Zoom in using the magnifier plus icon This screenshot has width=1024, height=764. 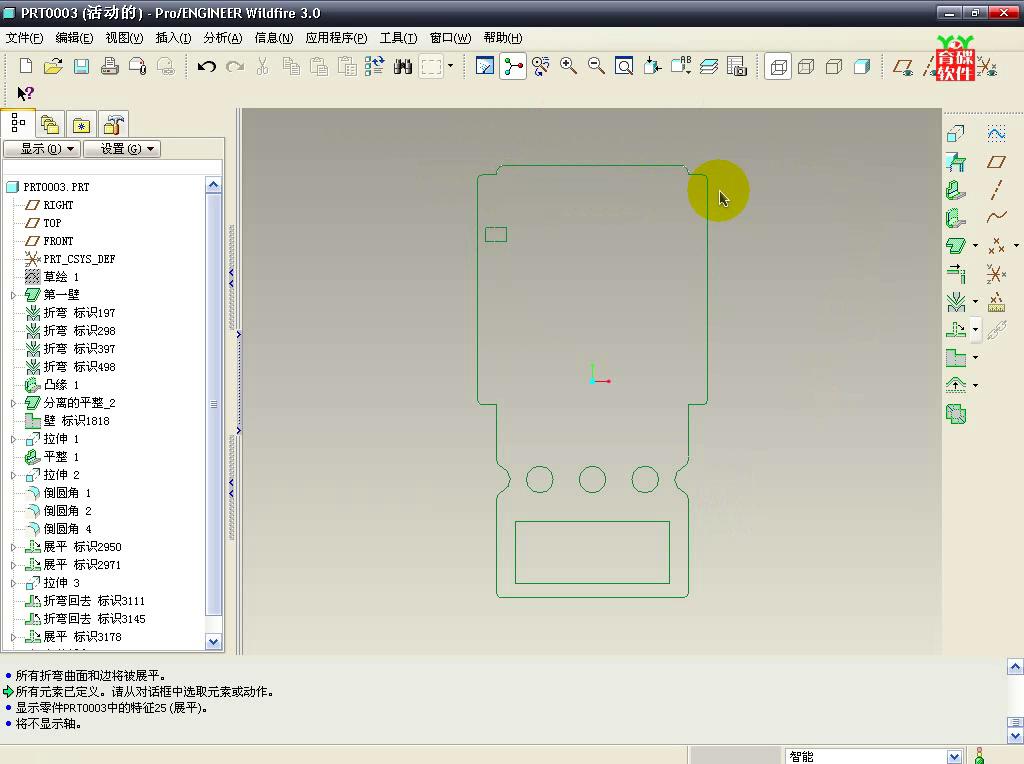[x=568, y=66]
